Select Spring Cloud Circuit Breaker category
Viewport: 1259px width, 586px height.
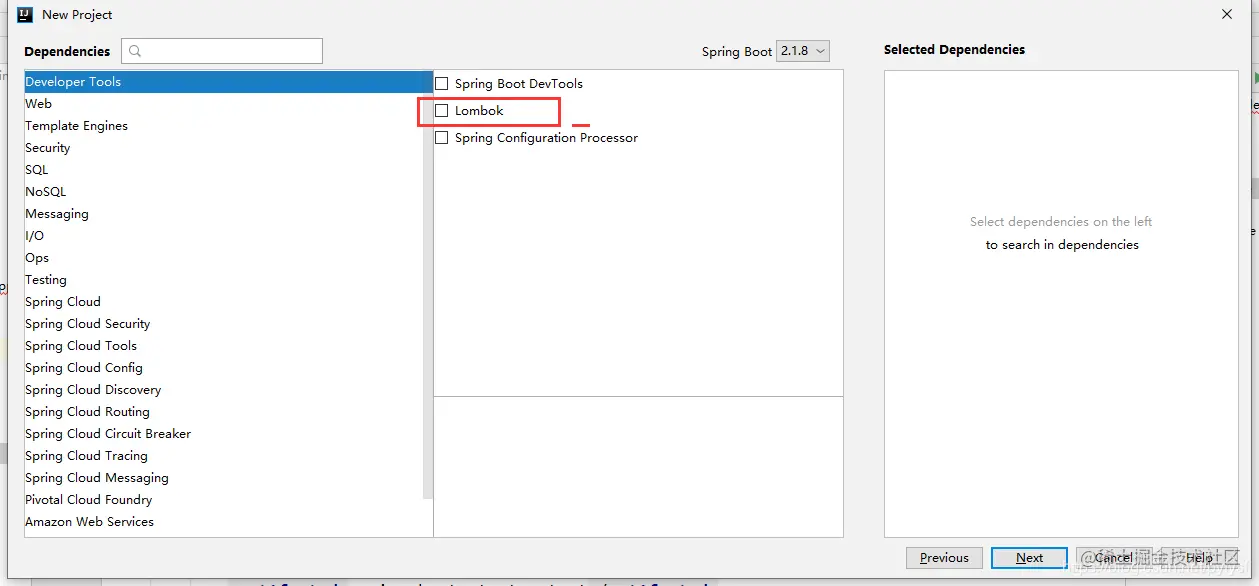click(x=228, y=434)
